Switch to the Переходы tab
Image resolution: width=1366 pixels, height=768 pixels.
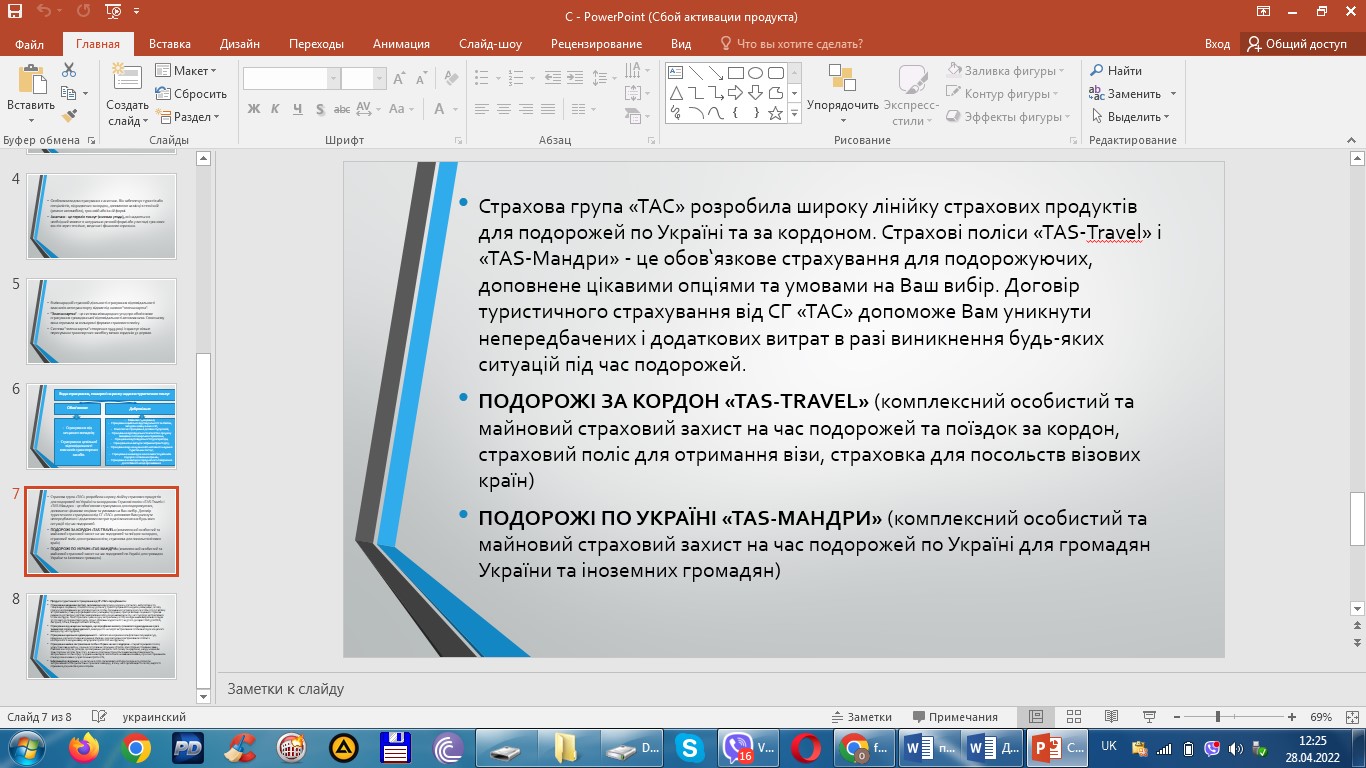pos(316,44)
